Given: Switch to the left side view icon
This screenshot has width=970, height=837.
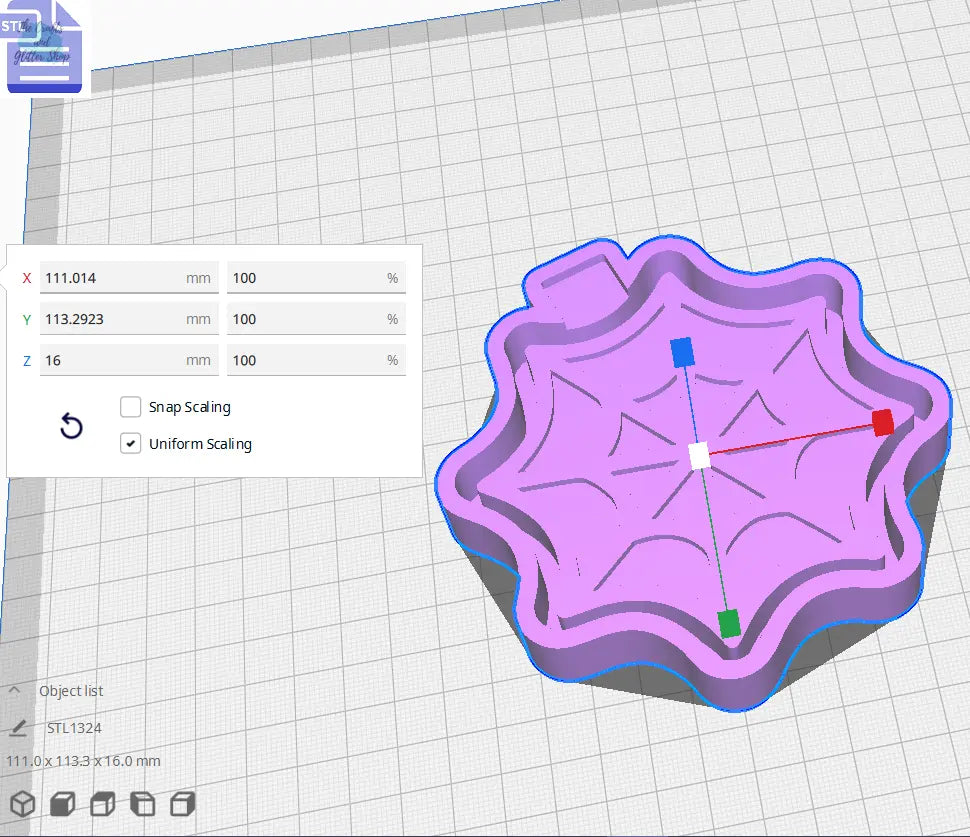Looking at the screenshot, I should (142, 803).
